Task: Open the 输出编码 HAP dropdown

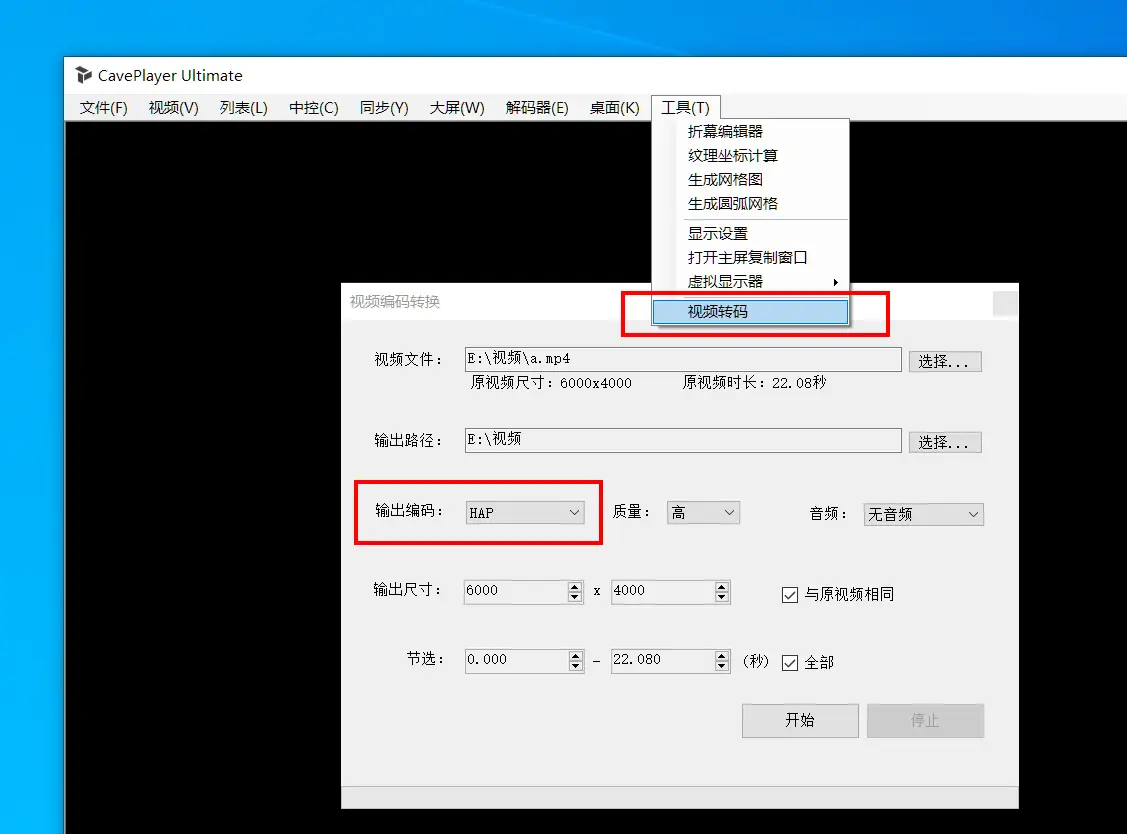Action: coord(525,513)
